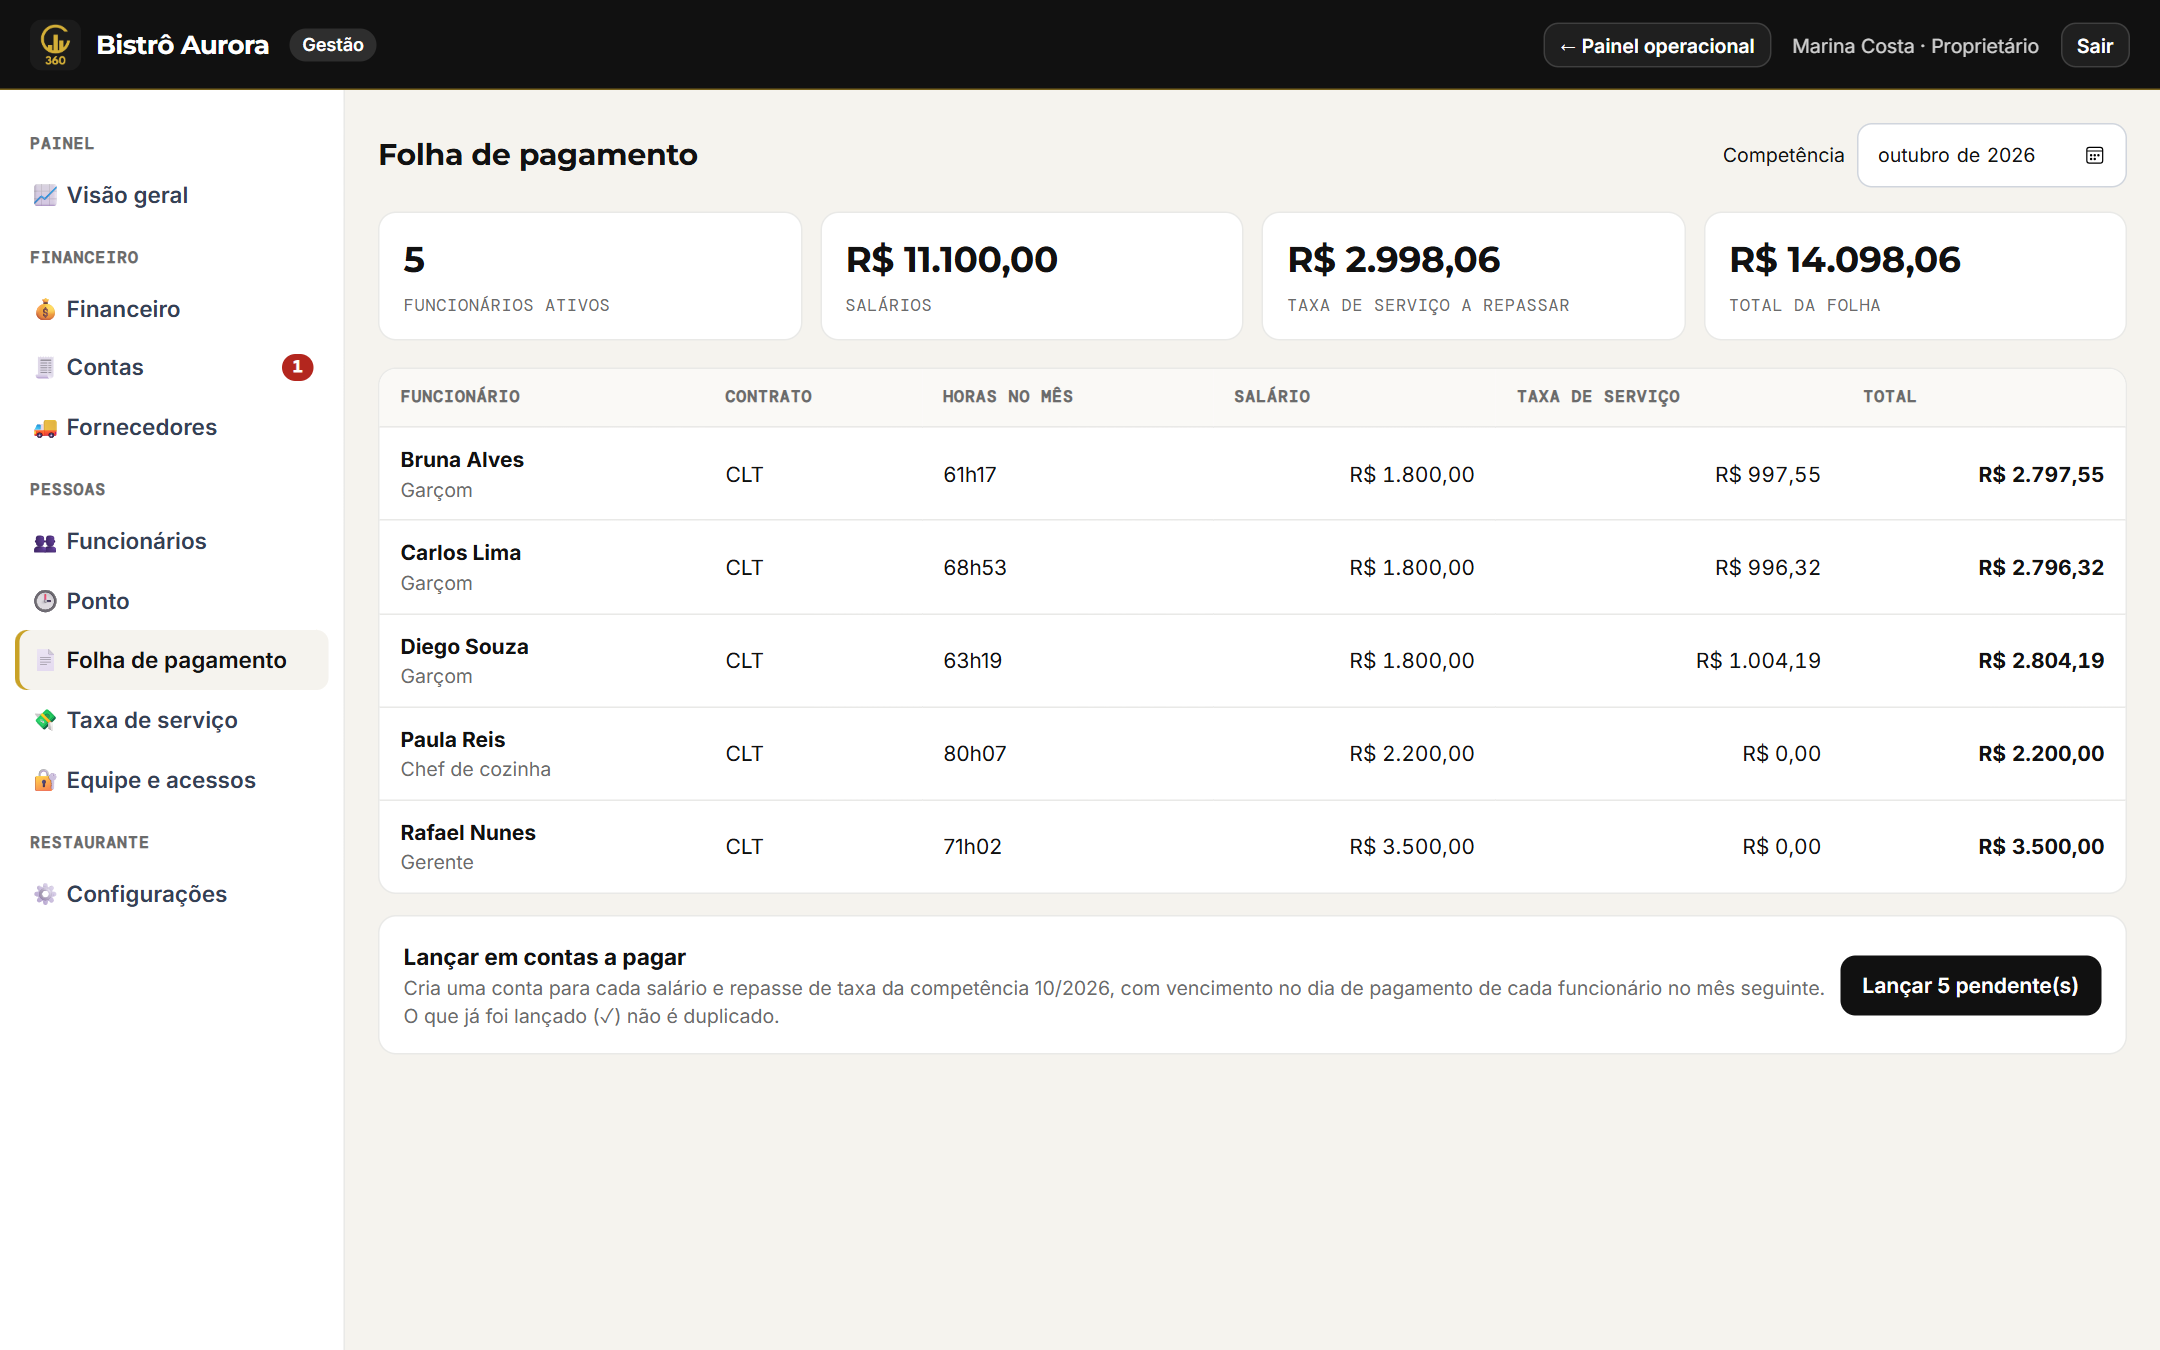Click total R$ 2.804,19 for Diego Souza

click(2040, 661)
